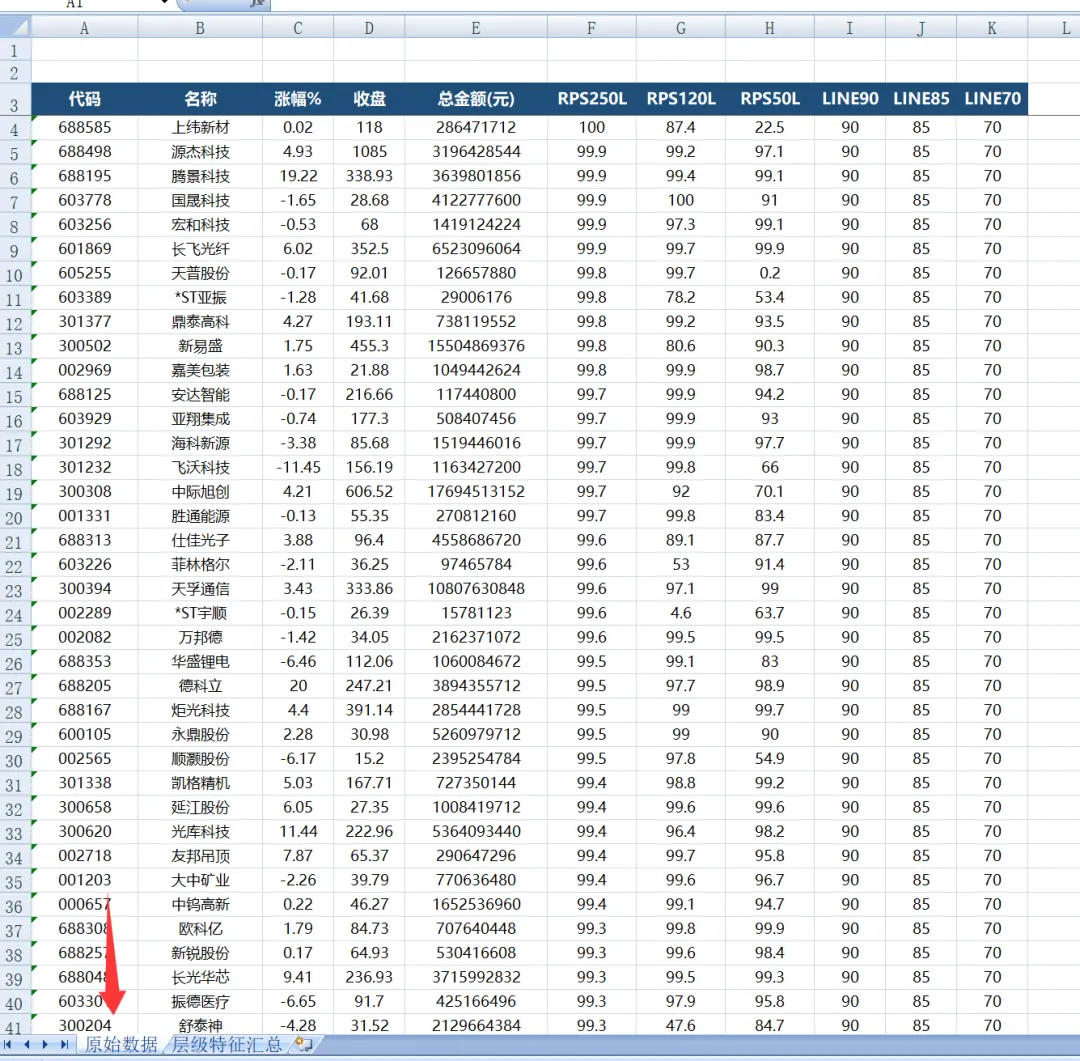This screenshot has width=1080, height=1061.
Task: Select column E header
Action: pos(475,28)
